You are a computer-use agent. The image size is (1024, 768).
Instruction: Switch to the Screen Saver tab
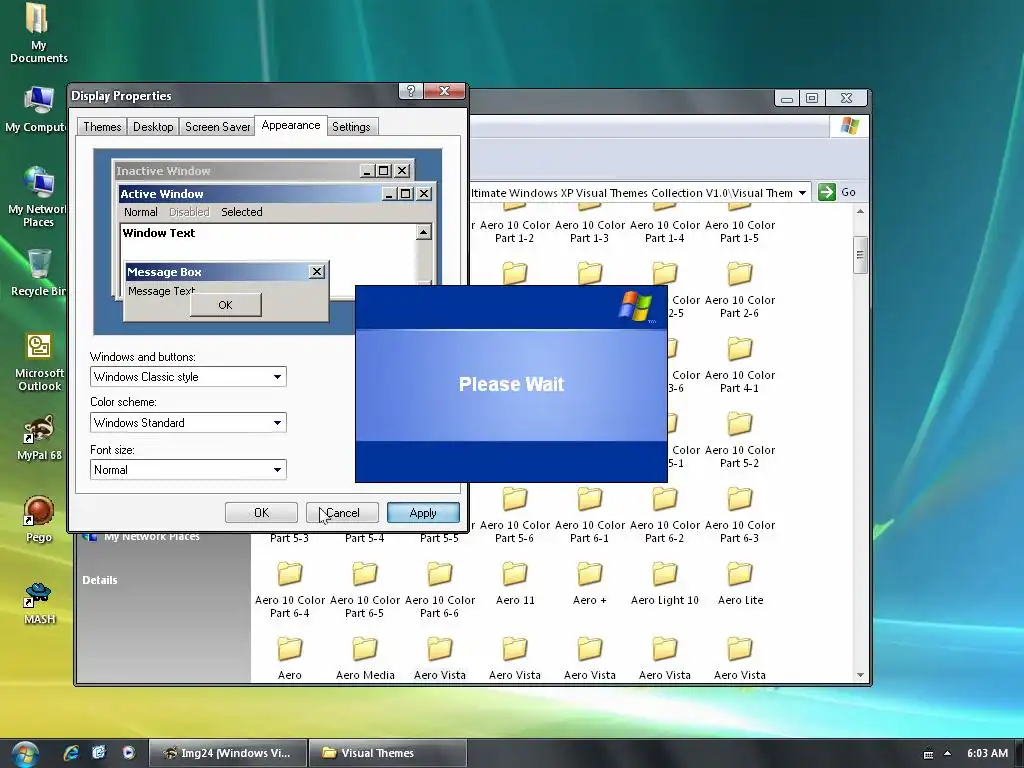pos(217,127)
